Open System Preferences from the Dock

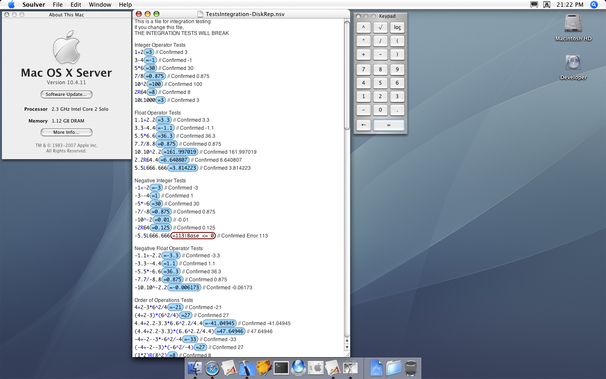click(316, 368)
